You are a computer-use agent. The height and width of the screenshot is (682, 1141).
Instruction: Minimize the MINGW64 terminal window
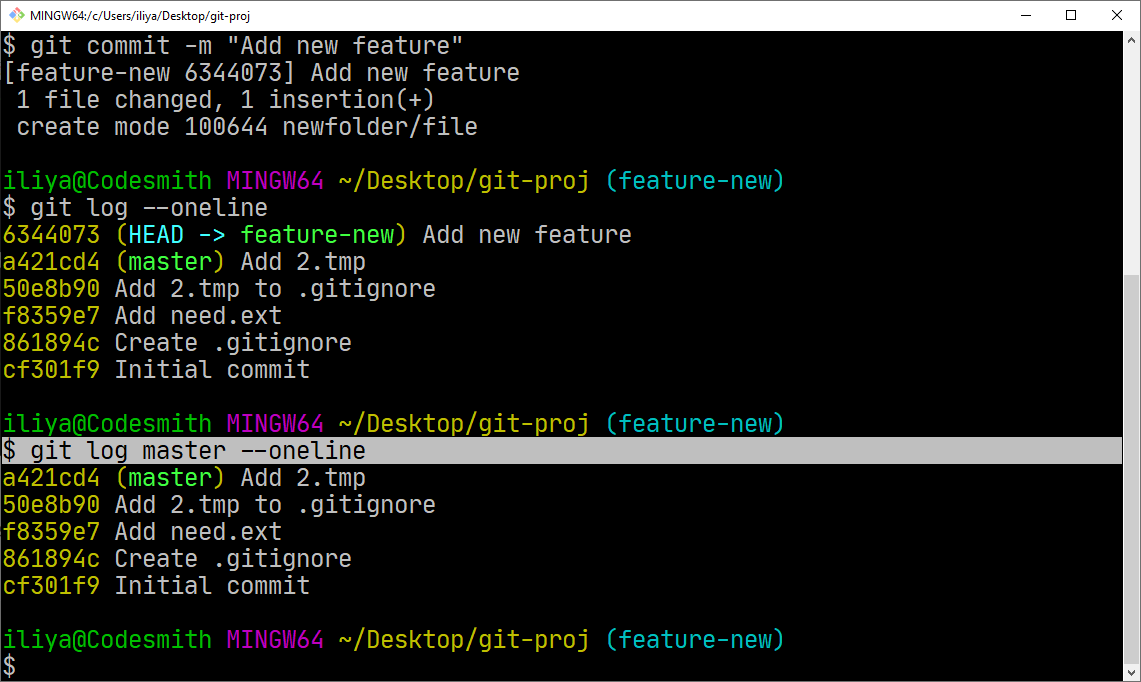[x=1026, y=15]
